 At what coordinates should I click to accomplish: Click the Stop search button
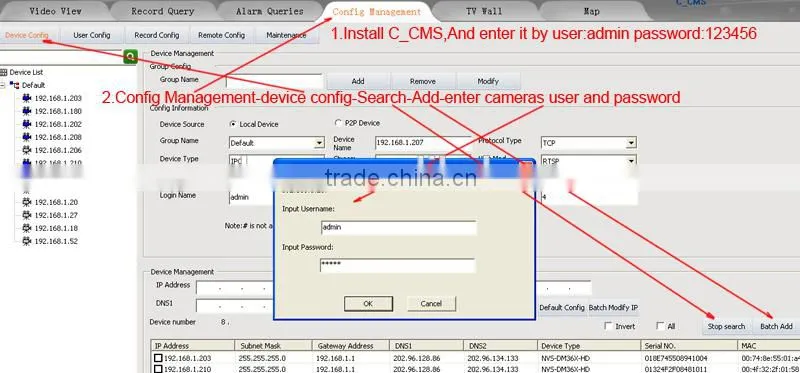[x=727, y=326]
